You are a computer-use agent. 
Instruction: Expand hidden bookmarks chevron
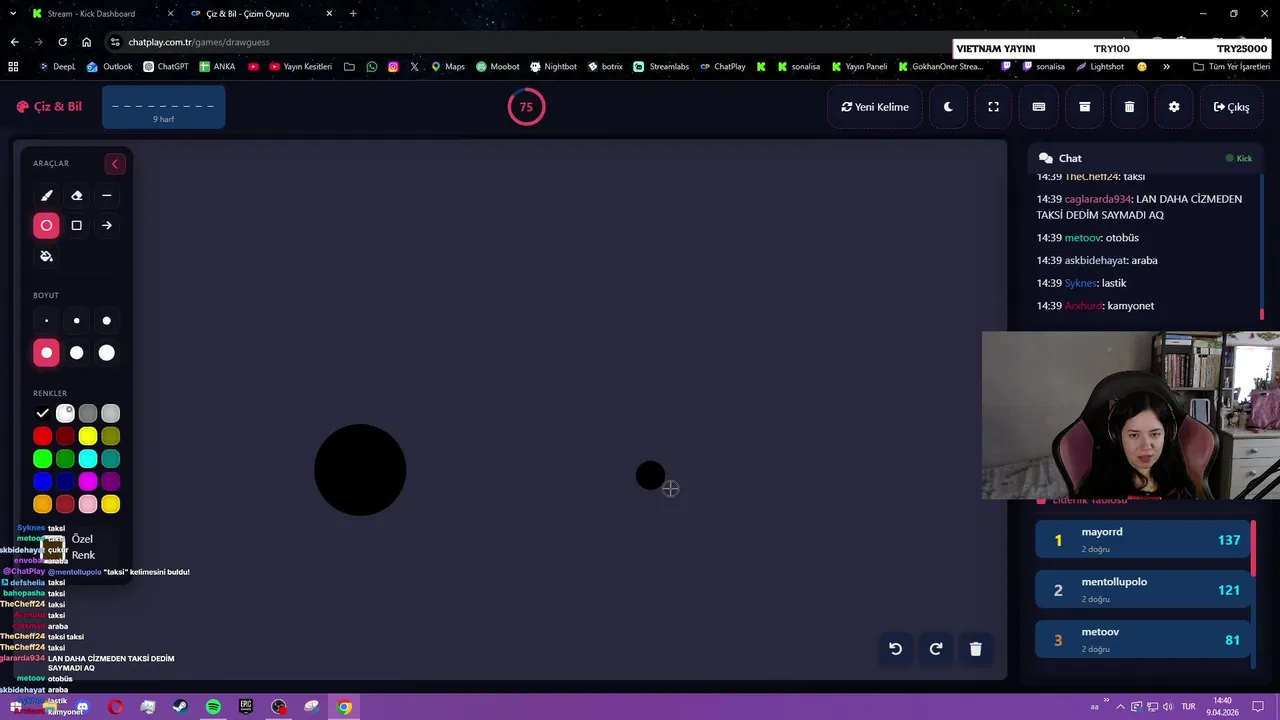[1166, 67]
